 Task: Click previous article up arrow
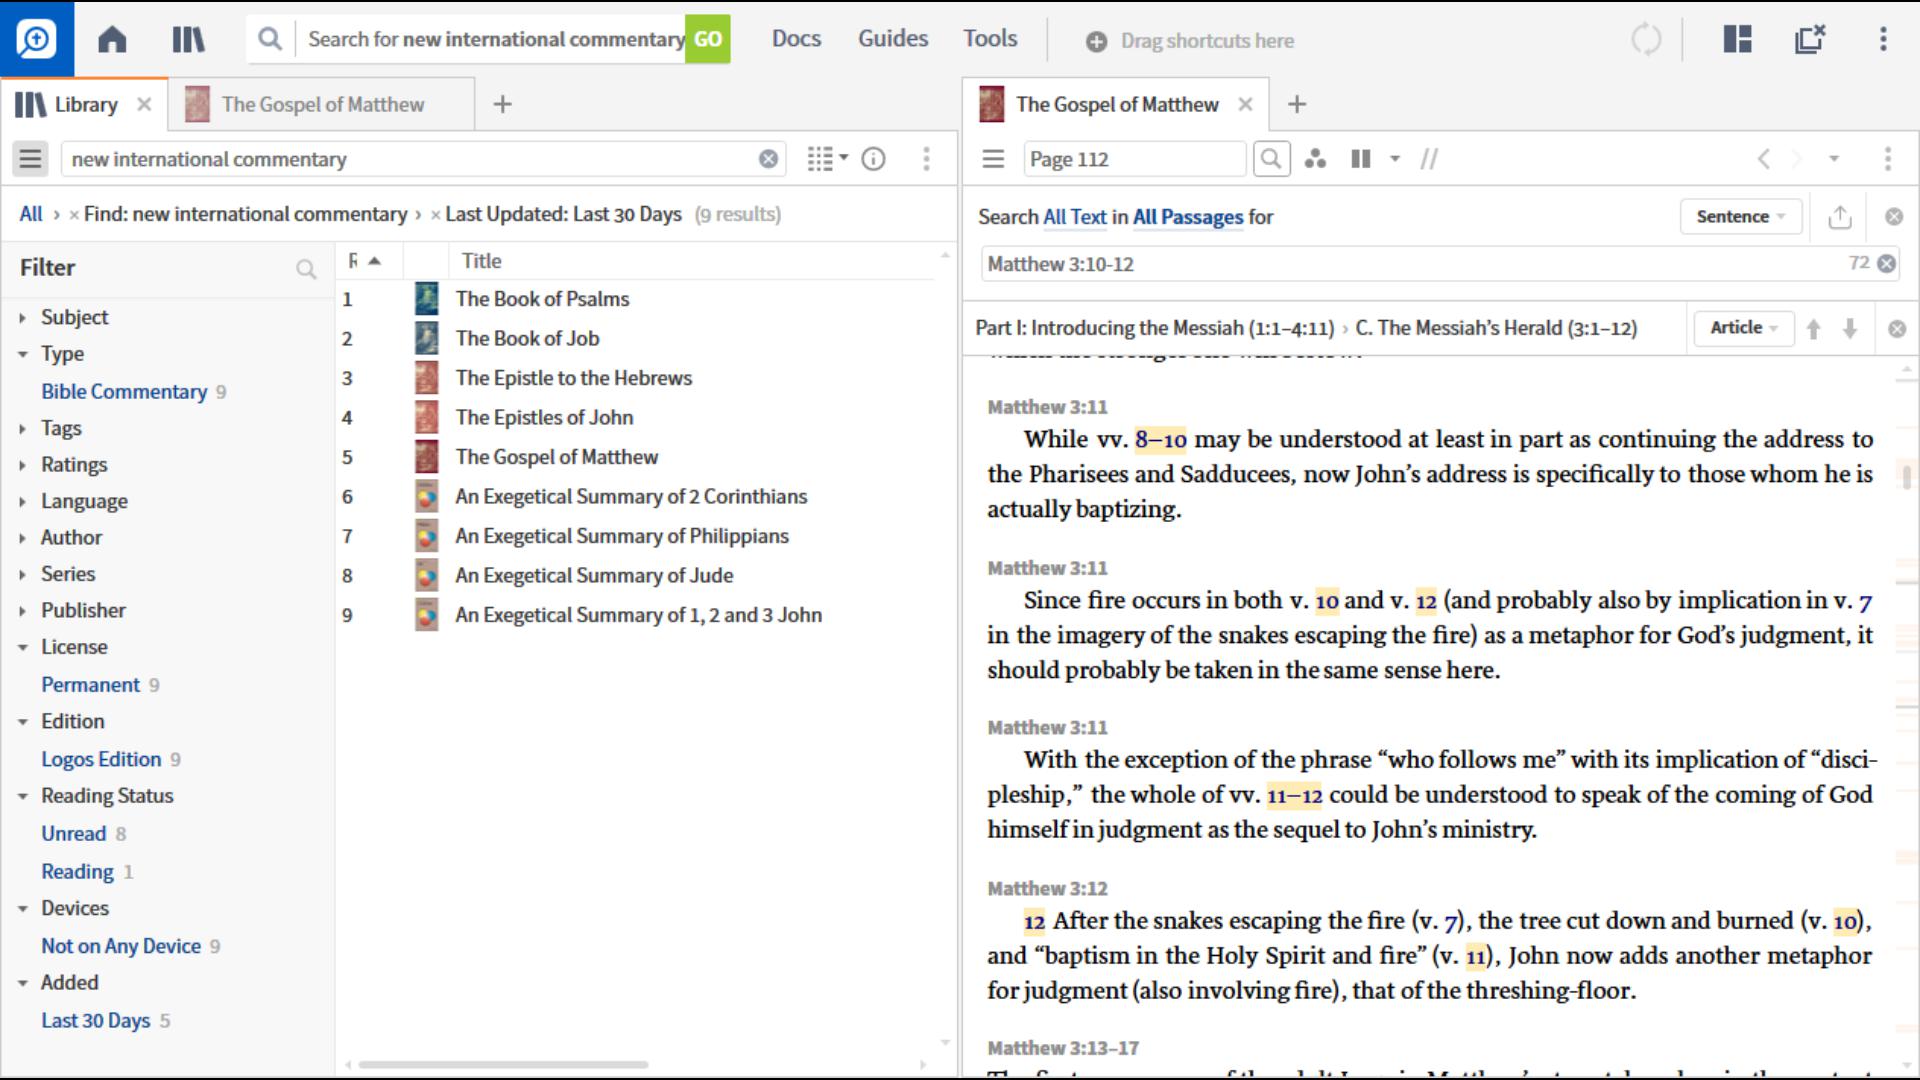[x=1813, y=329]
